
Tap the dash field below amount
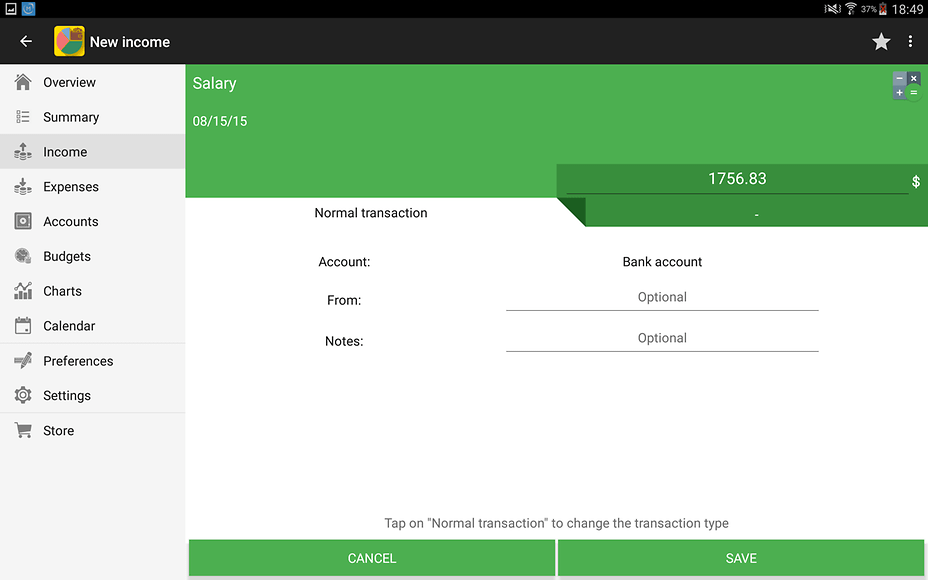[x=756, y=214]
